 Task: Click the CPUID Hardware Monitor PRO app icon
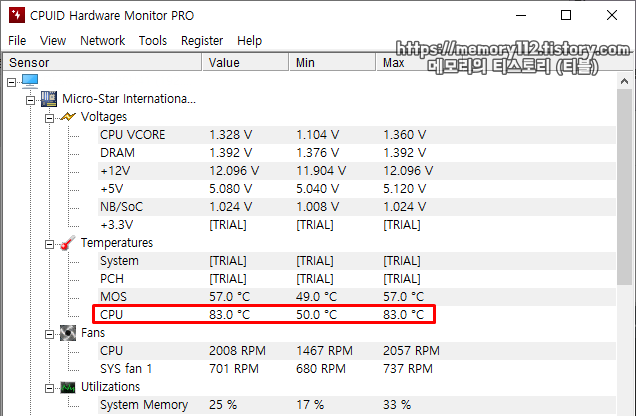click(x=17, y=15)
